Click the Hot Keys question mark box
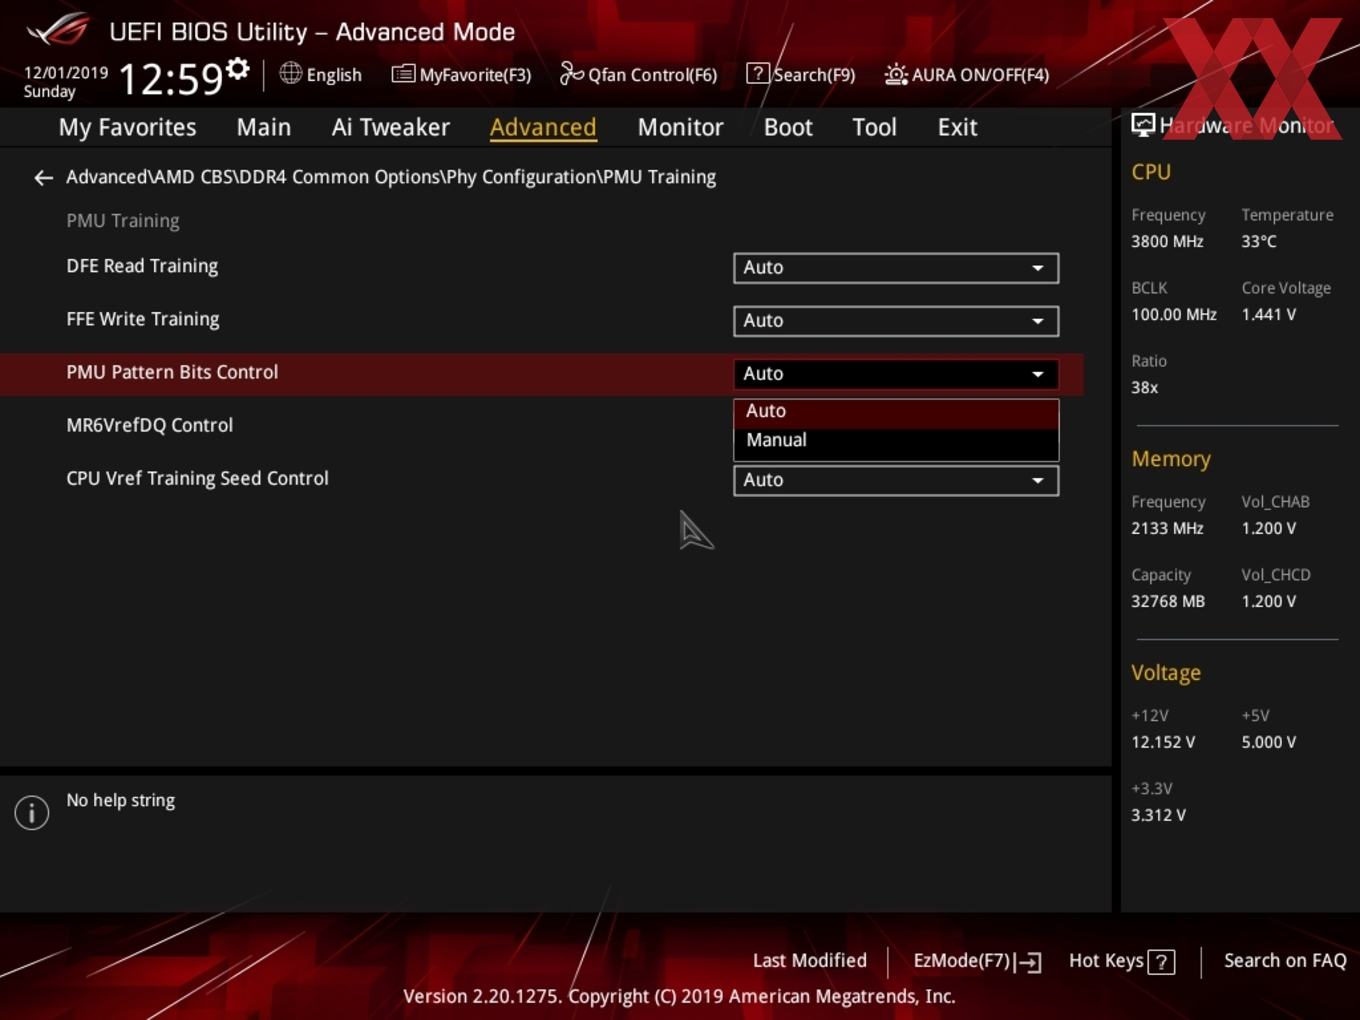1360x1020 pixels. click(x=1161, y=962)
